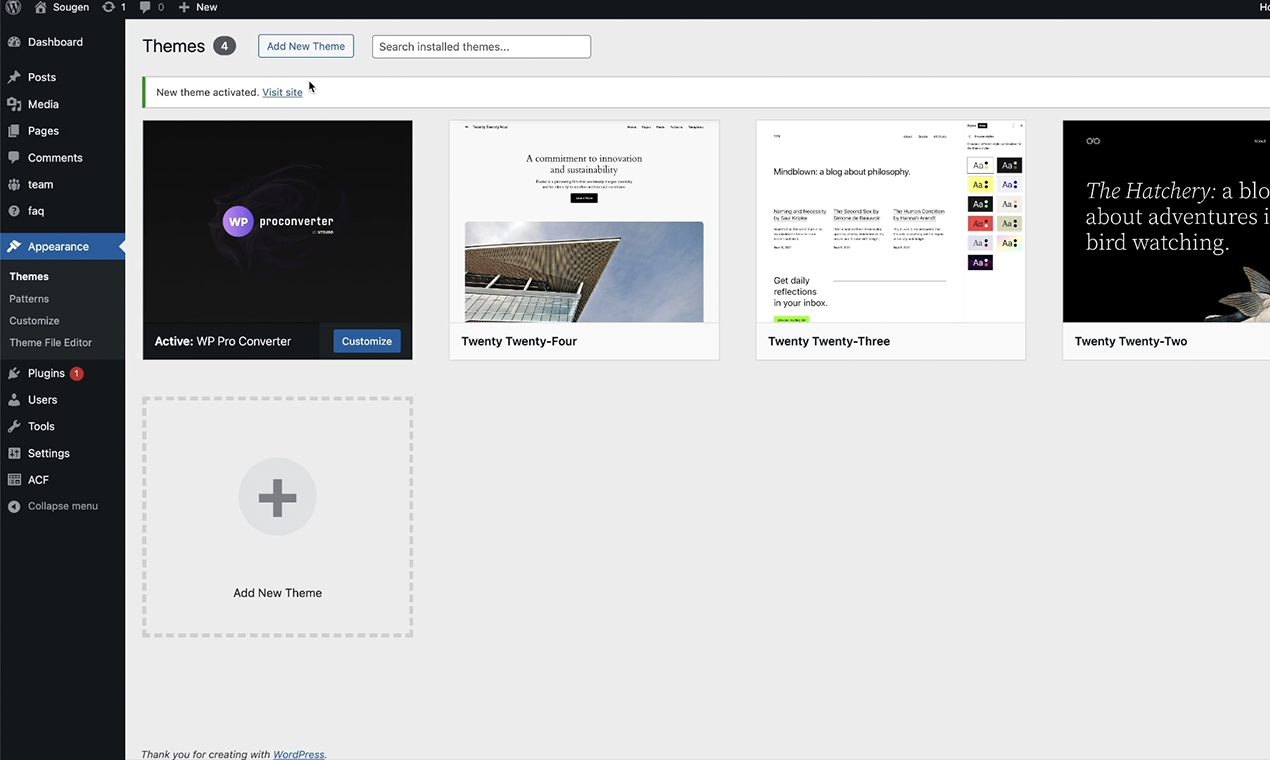Click the ACF grid icon
This screenshot has width=1270, height=760.
tap(14, 480)
